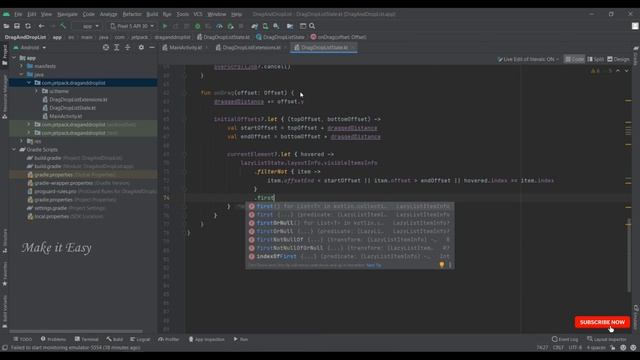640x360 pixels.
Task: Open Project panel gear options
Action: 141,47
